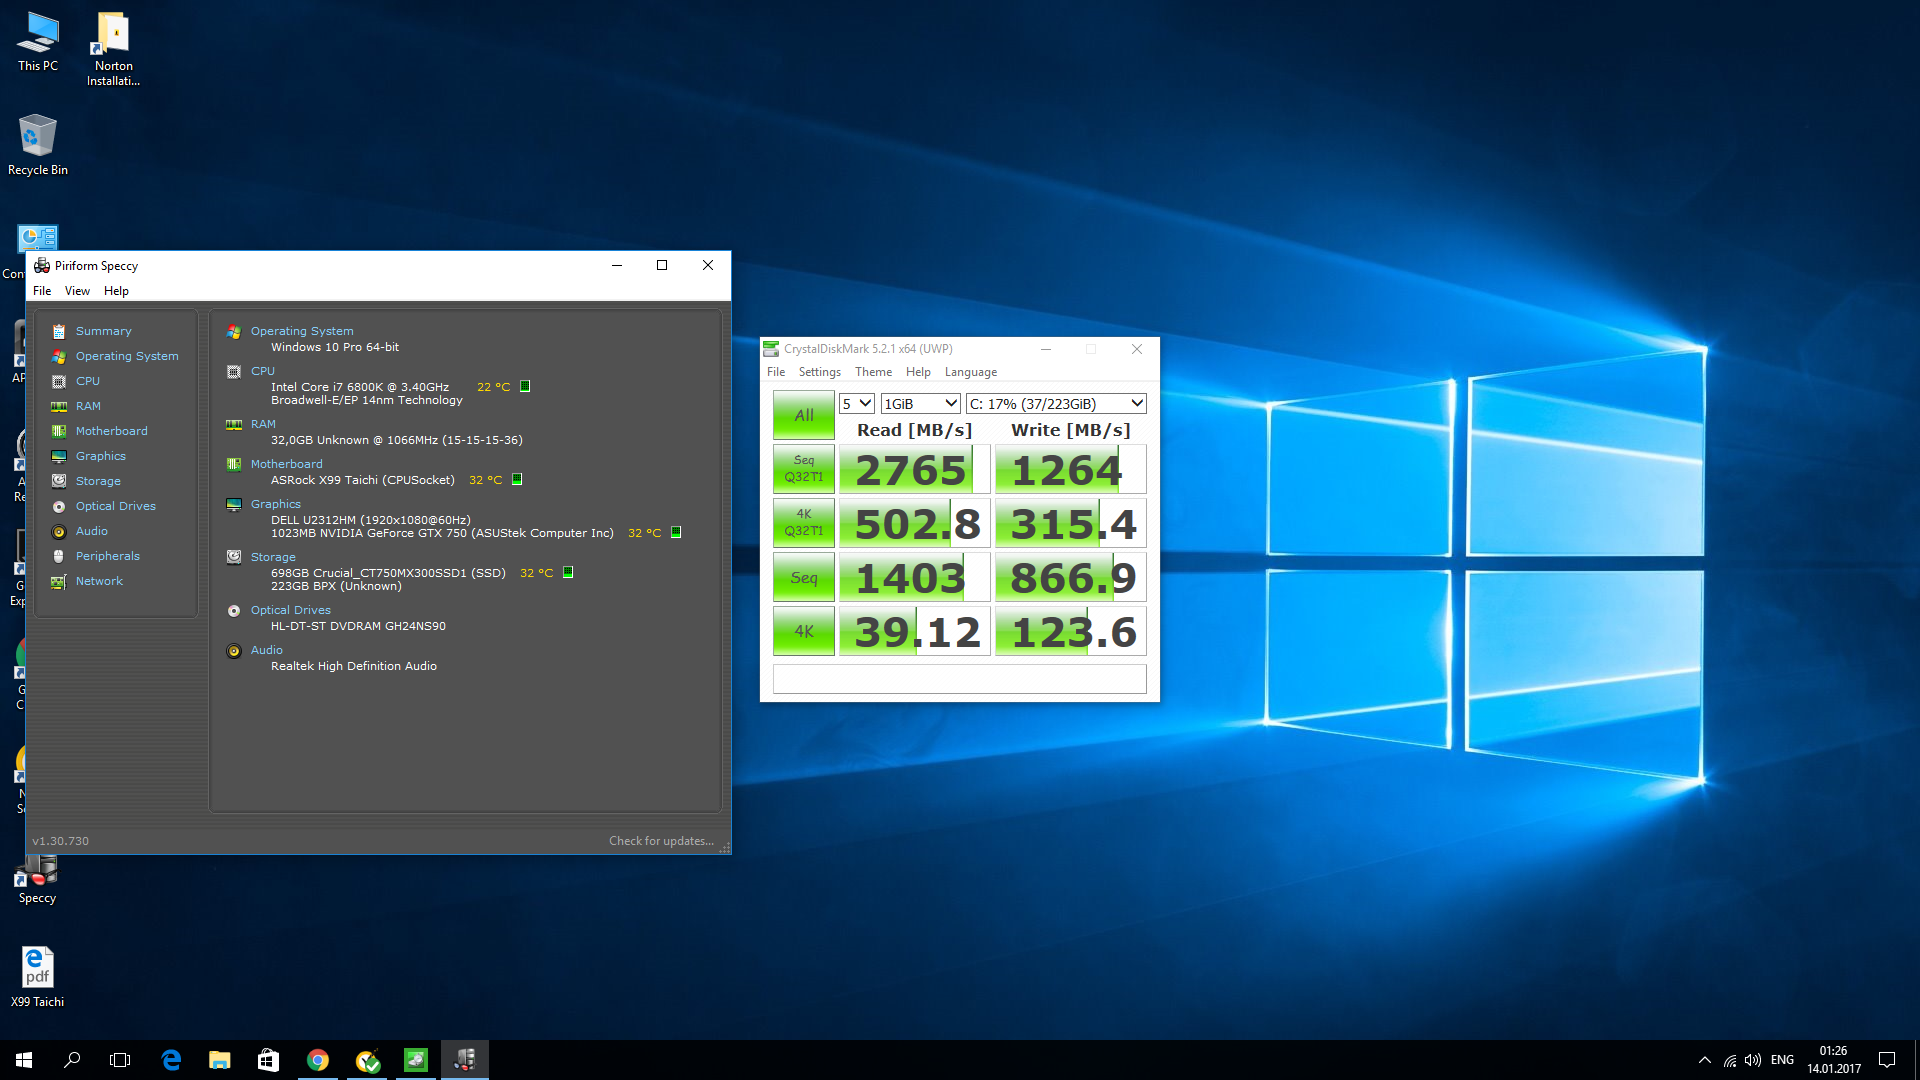Viewport: 1920px width, 1080px height.
Task: Select the Peripherals sidebar item
Action: click(107, 556)
